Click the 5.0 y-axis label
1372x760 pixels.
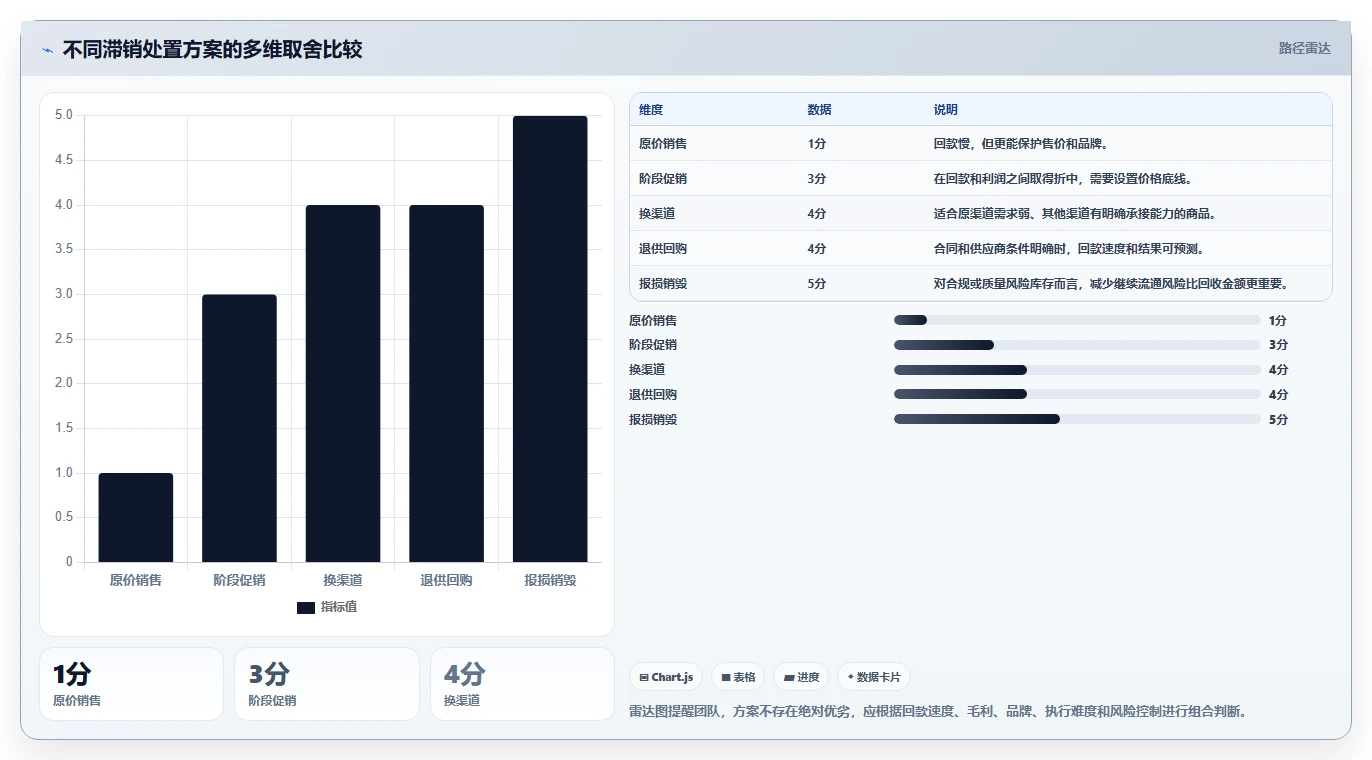point(64,115)
